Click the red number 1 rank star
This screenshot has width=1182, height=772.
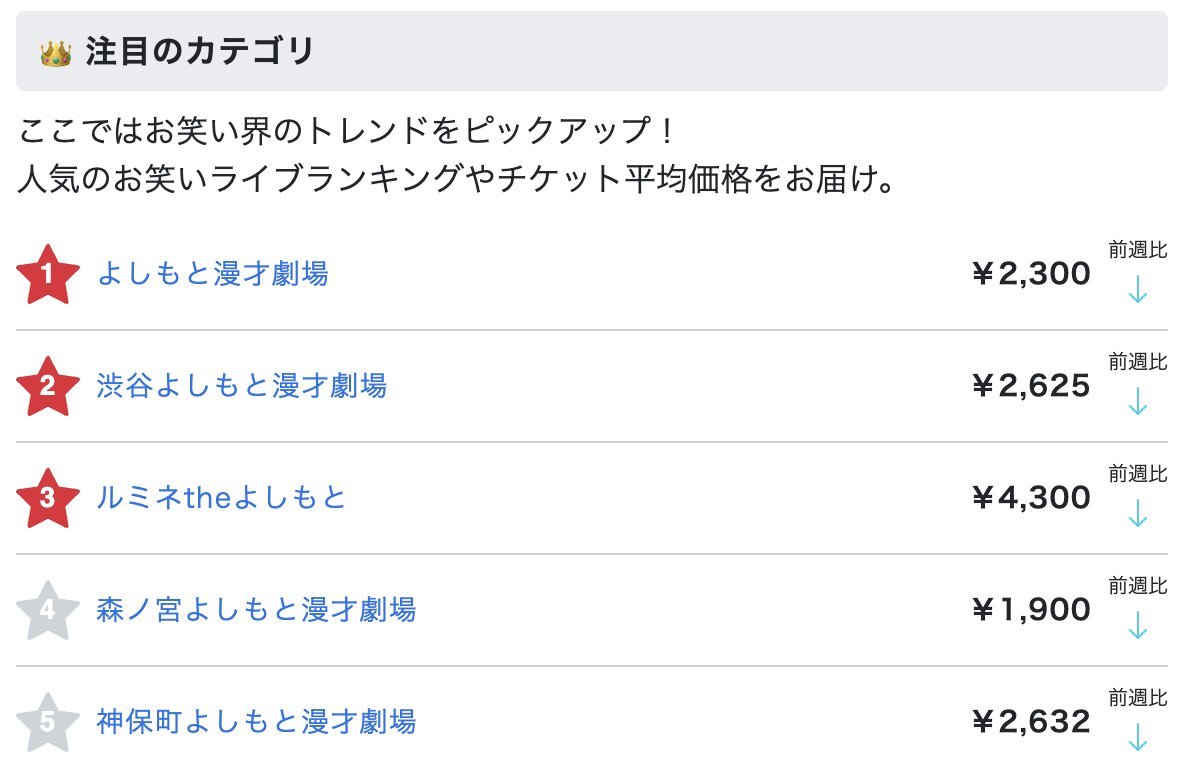(48, 274)
